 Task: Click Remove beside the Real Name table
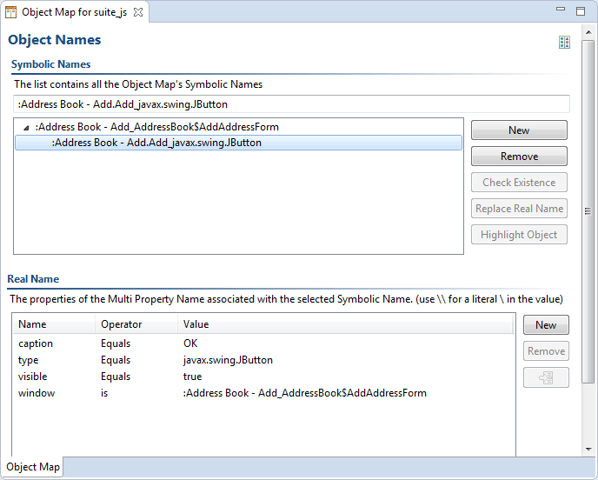[x=546, y=351]
